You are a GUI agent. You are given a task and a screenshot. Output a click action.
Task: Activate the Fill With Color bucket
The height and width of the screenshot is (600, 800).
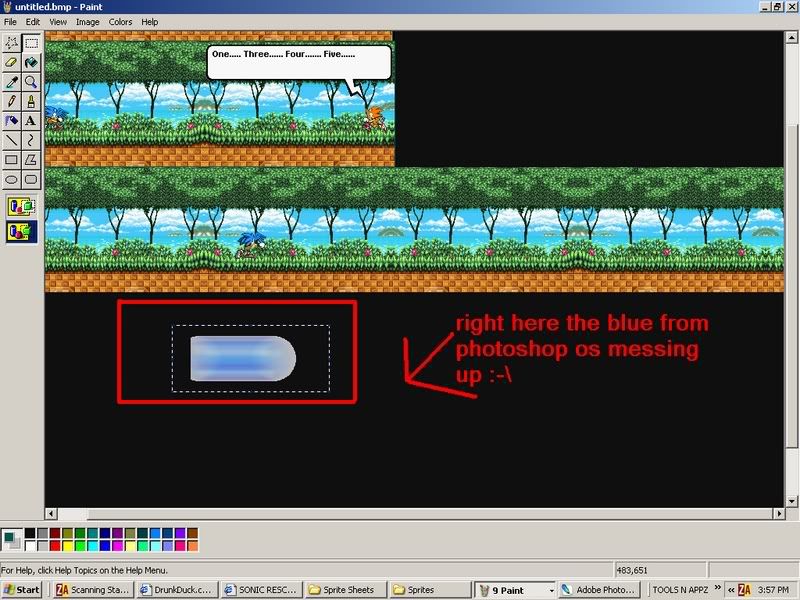coord(31,62)
